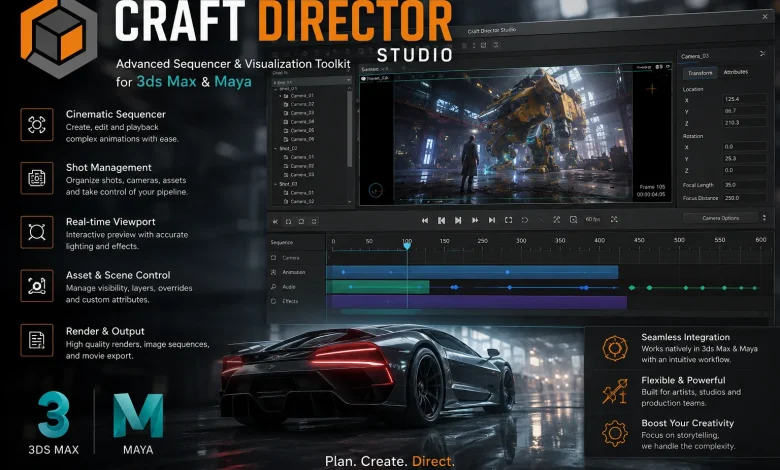780x470 pixels.
Task: Click the Seamless Integration gear icon
Action: 615,348
